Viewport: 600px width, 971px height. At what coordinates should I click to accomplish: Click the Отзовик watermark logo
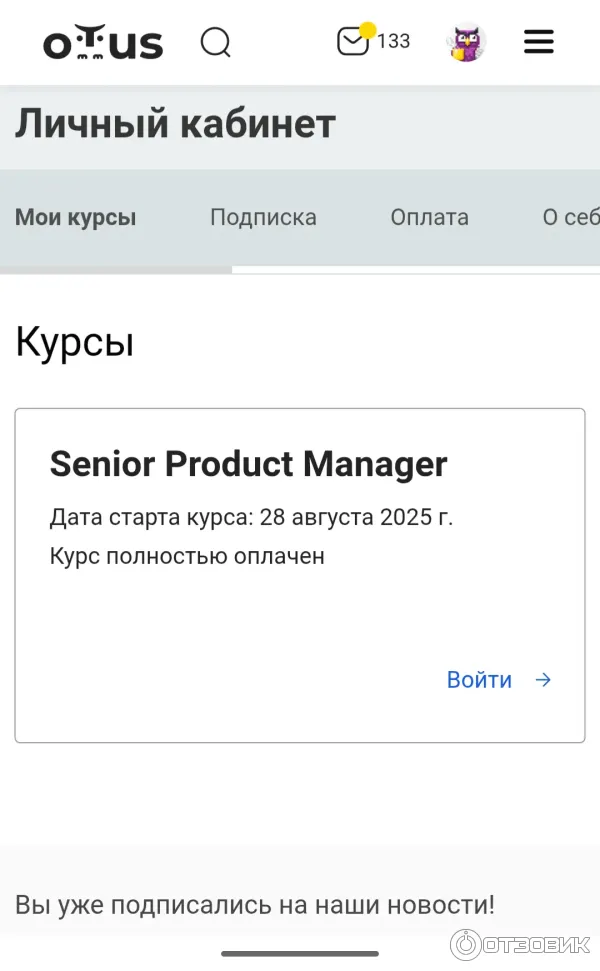pos(523,945)
